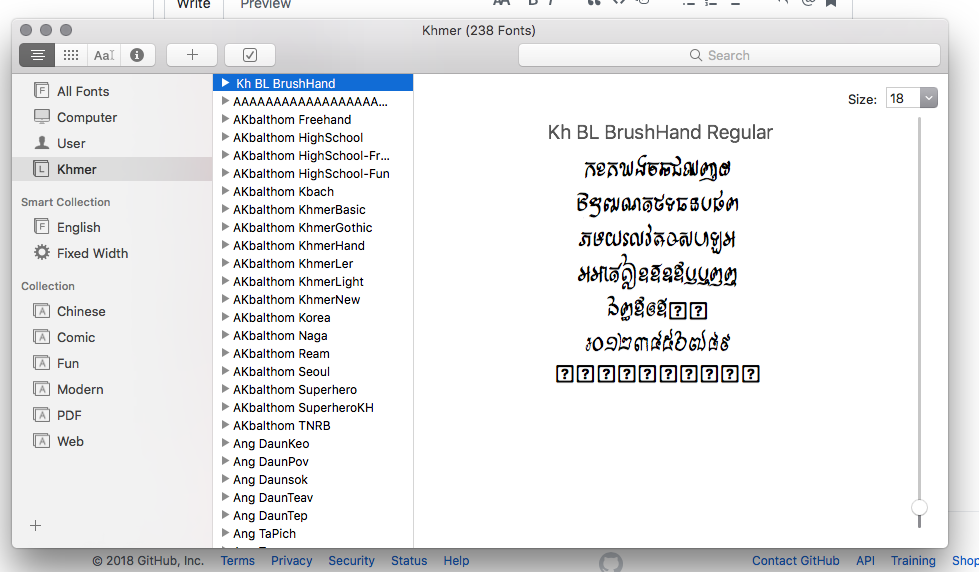The height and width of the screenshot is (572, 979).
Task: Click the add font plus button
Action: (x=192, y=55)
